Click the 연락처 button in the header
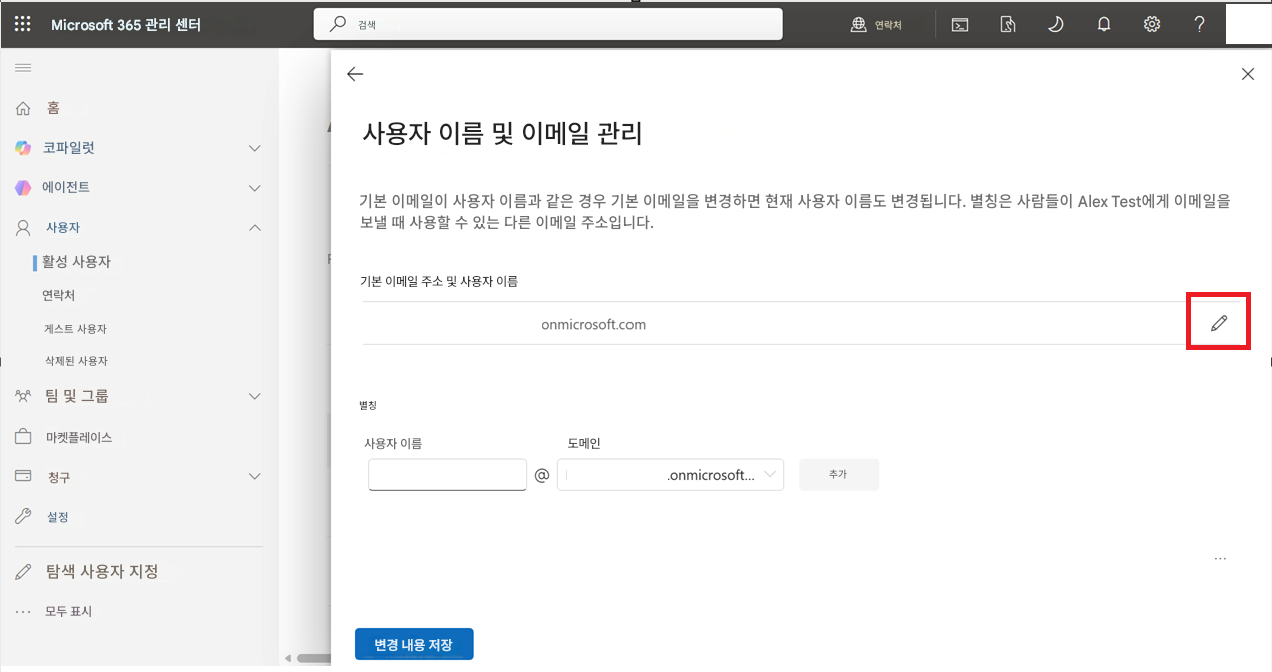Viewport: 1272px width, 672px height. pos(876,25)
